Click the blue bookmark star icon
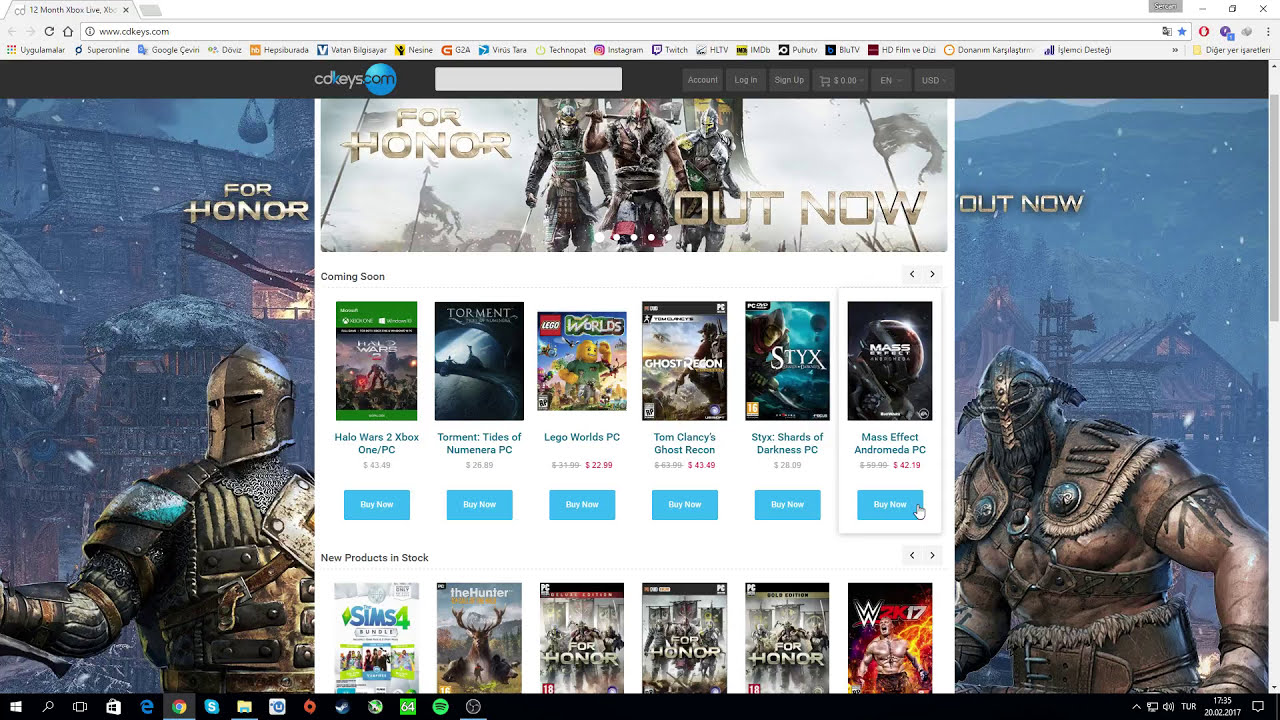 point(1182,31)
